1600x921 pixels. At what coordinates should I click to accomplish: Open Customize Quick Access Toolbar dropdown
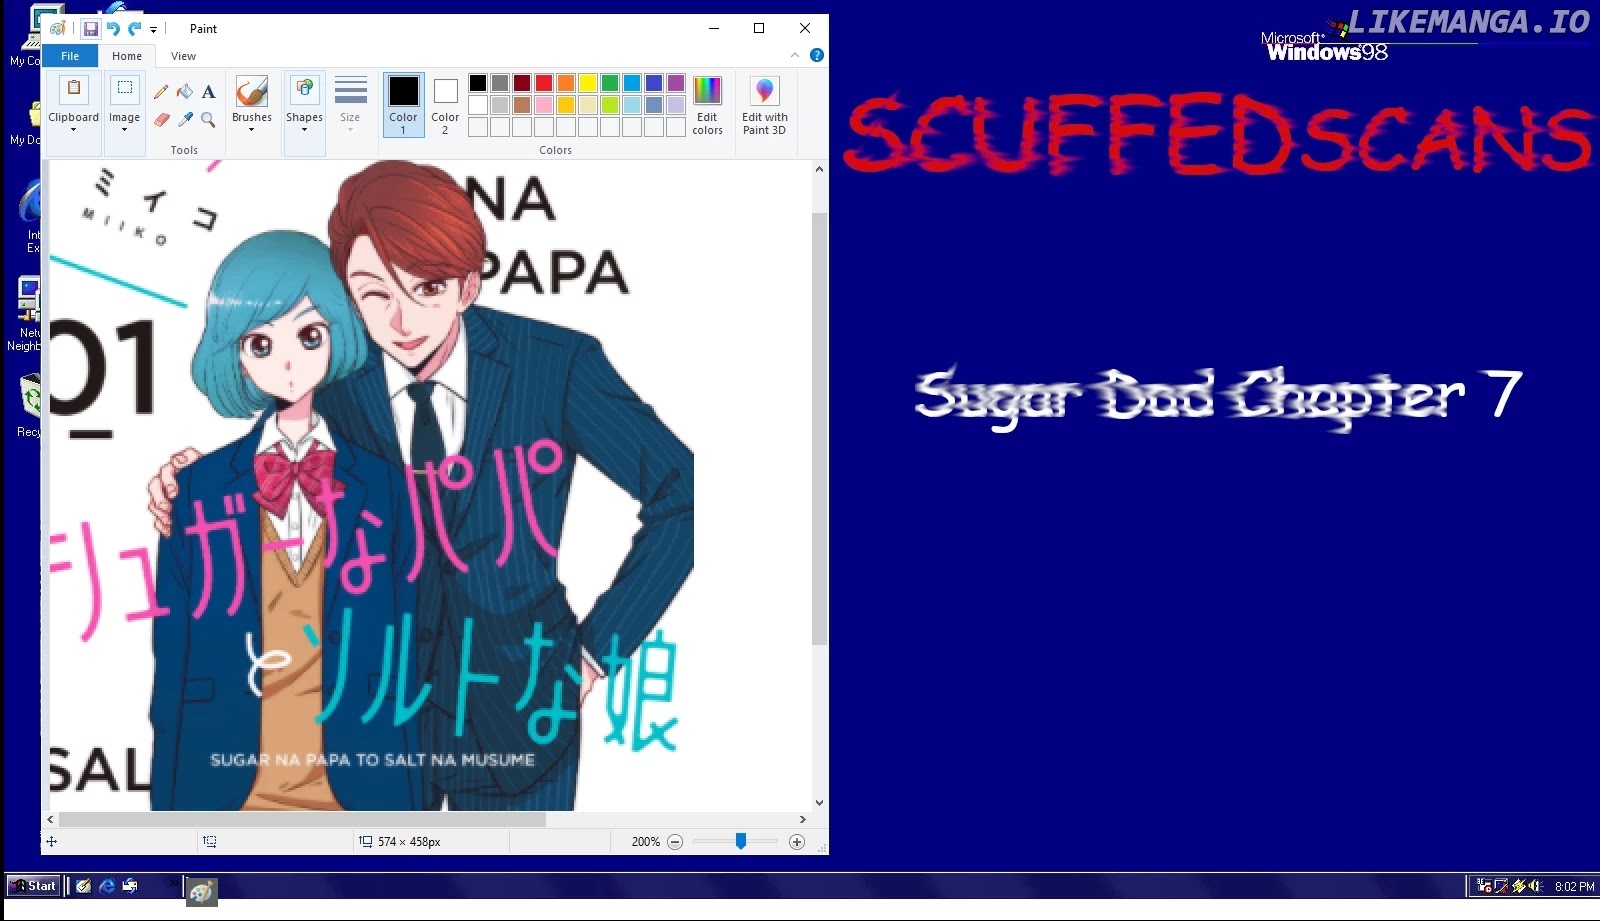tap(154, 30)
